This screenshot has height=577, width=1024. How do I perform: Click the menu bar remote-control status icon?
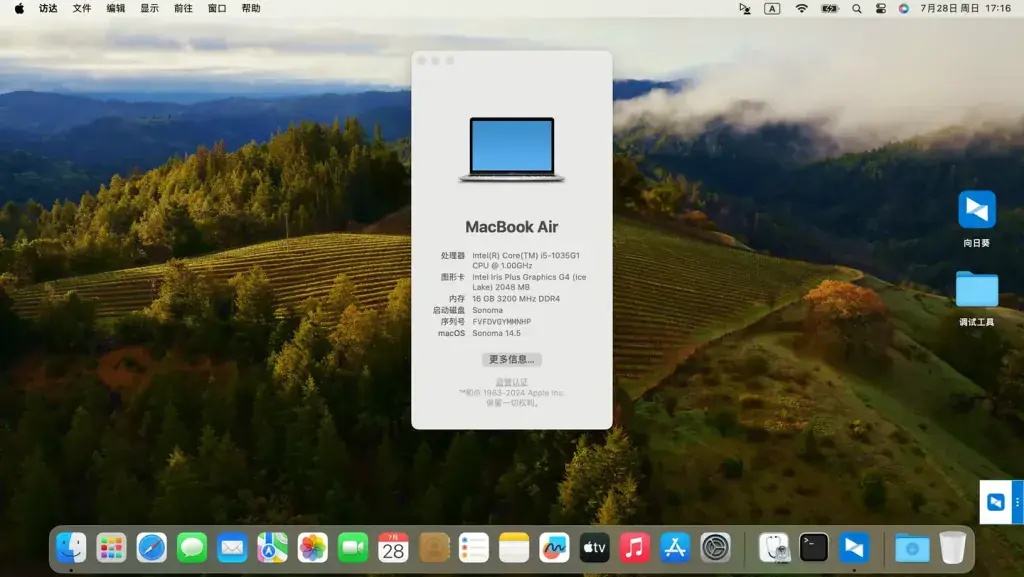744,8
